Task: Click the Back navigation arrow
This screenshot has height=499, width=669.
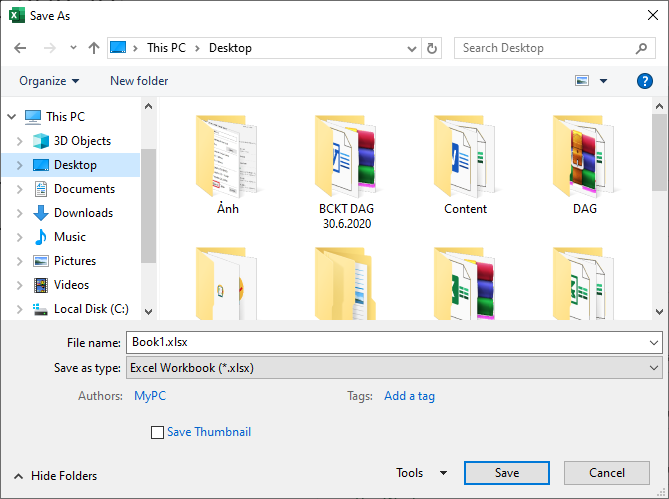Action: [x=20, y=48]
